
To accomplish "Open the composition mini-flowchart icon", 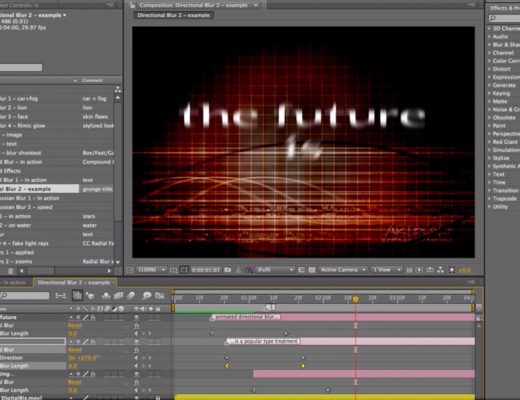I will (x=61, y=295).
